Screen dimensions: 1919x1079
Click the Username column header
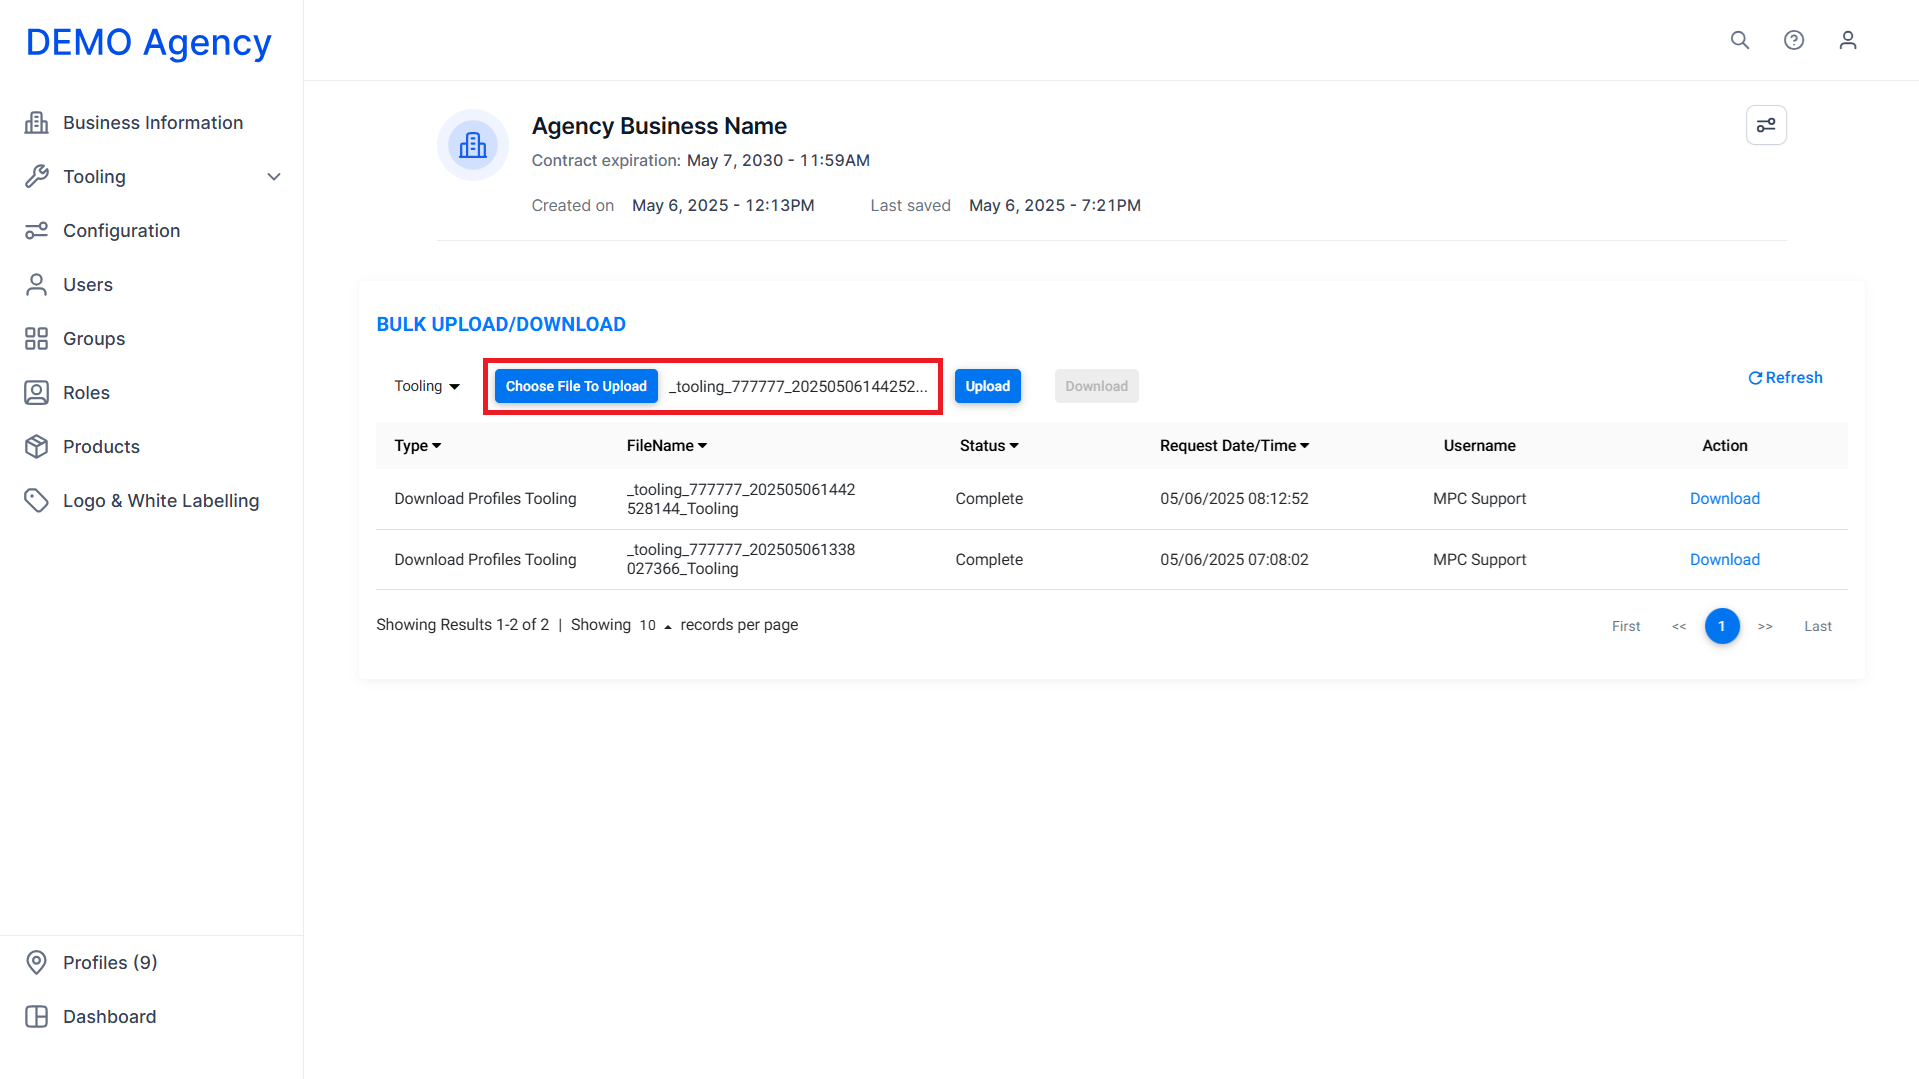(x=1479, y=446)
